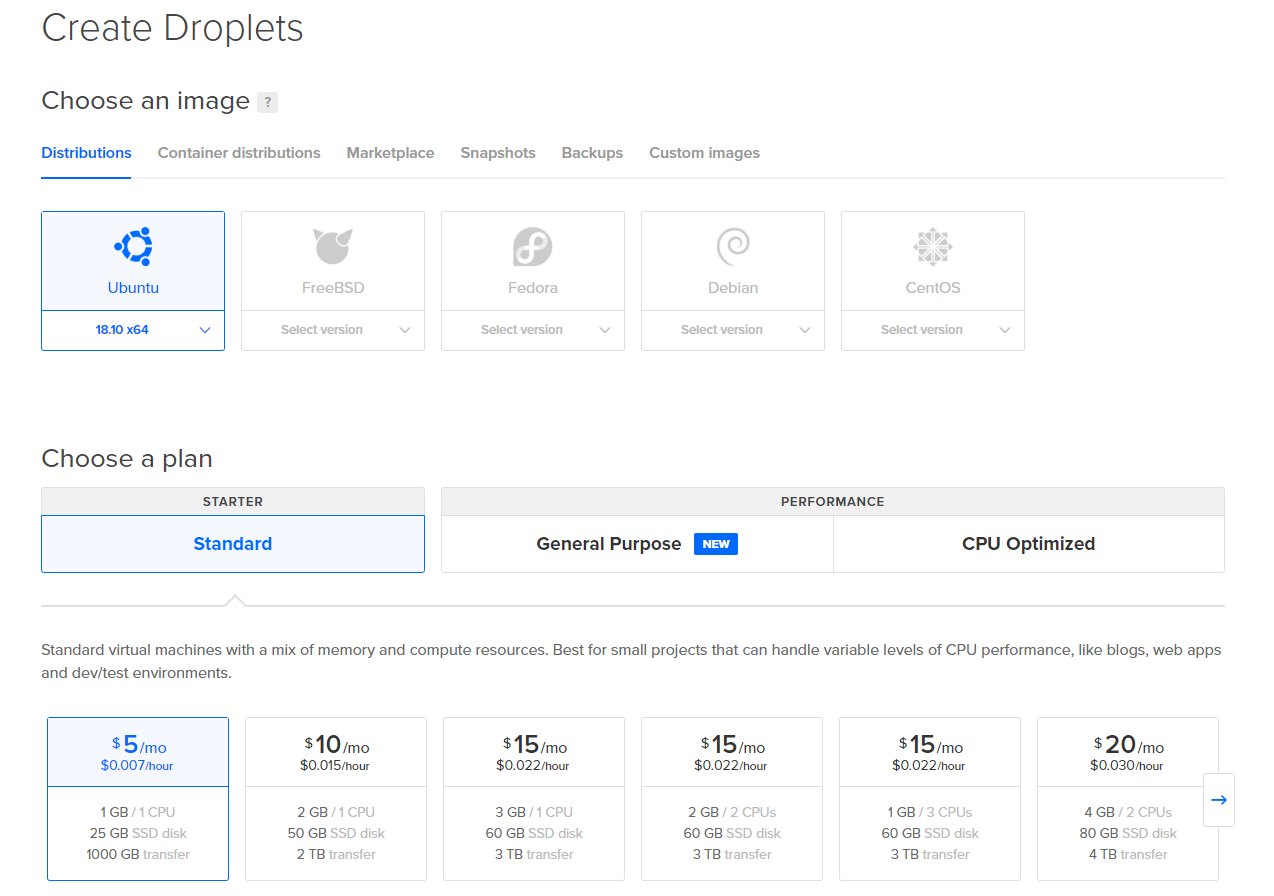This screenshot has width=1274, height=896.
Task: Switch to Container distributions tab
Action: [239, 153]
